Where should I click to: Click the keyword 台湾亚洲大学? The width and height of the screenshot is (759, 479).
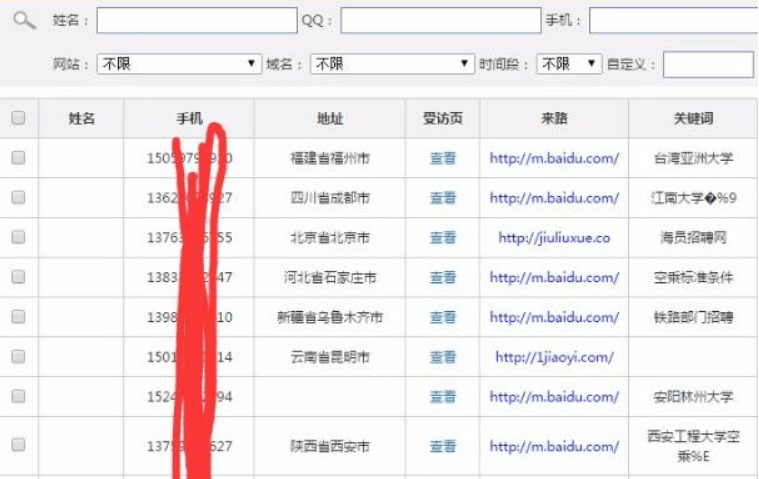point(694,158)
